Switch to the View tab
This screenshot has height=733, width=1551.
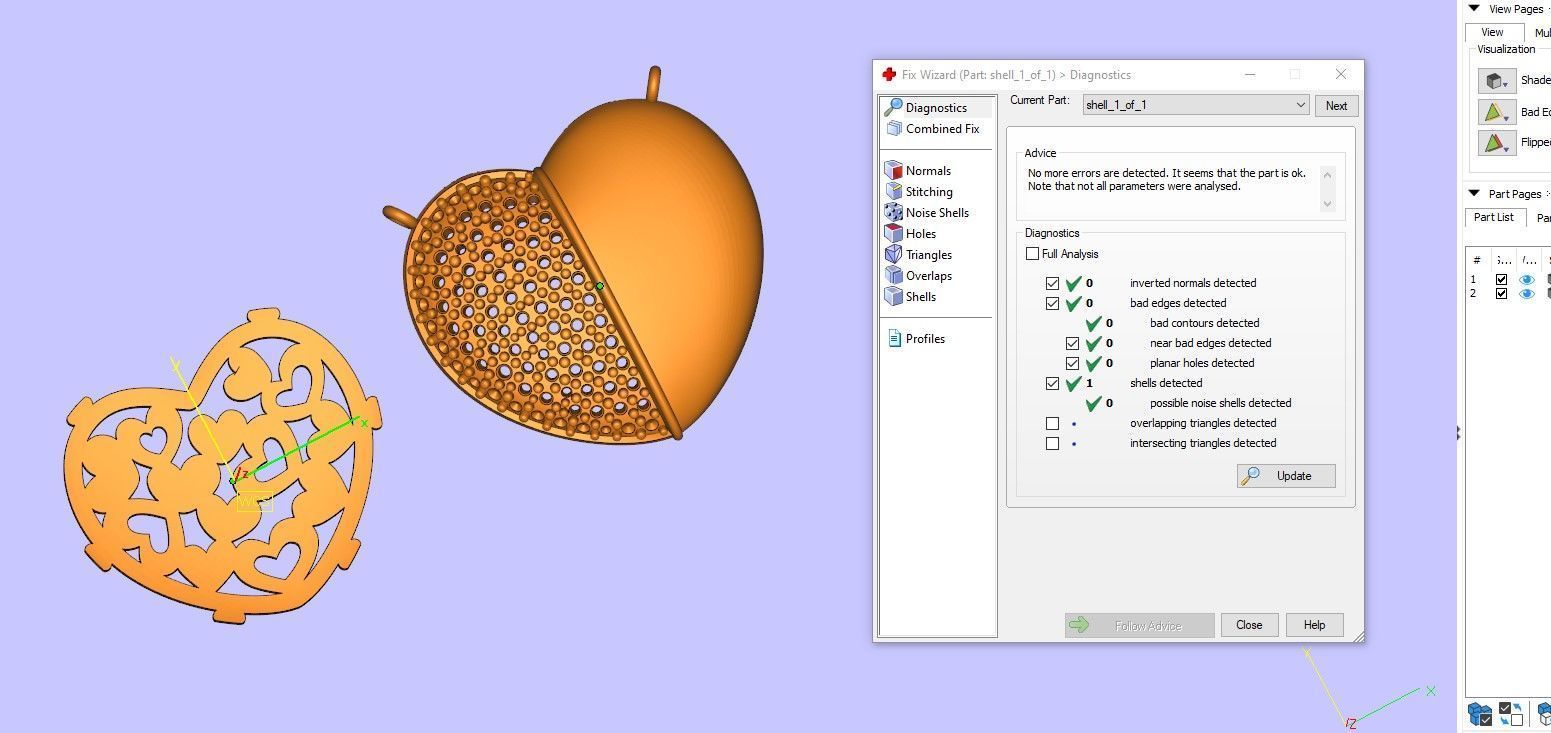pyautogui.click(x=1492, y=32)
